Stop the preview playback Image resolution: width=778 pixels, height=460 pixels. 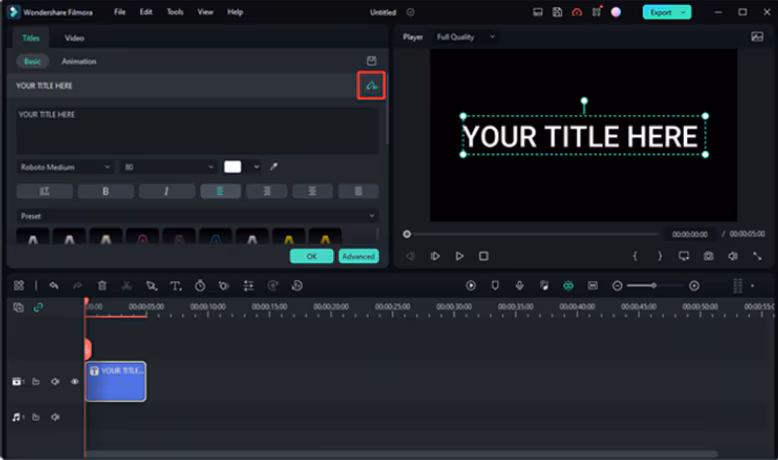[483, 256]
